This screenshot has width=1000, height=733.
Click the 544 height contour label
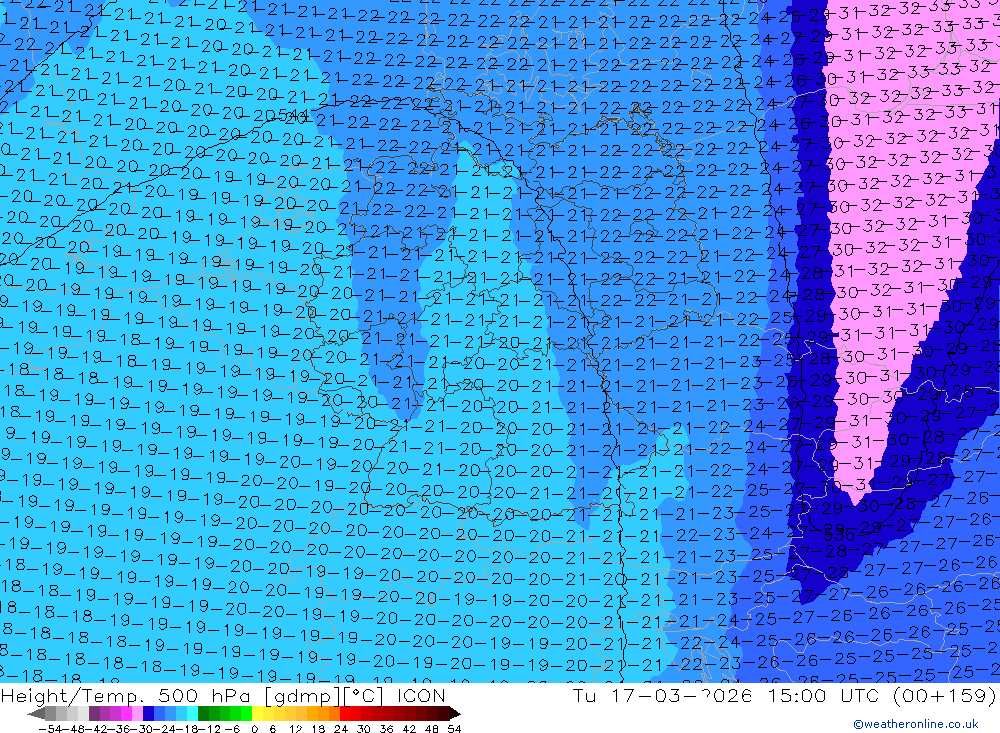click(x=295, y=117)
